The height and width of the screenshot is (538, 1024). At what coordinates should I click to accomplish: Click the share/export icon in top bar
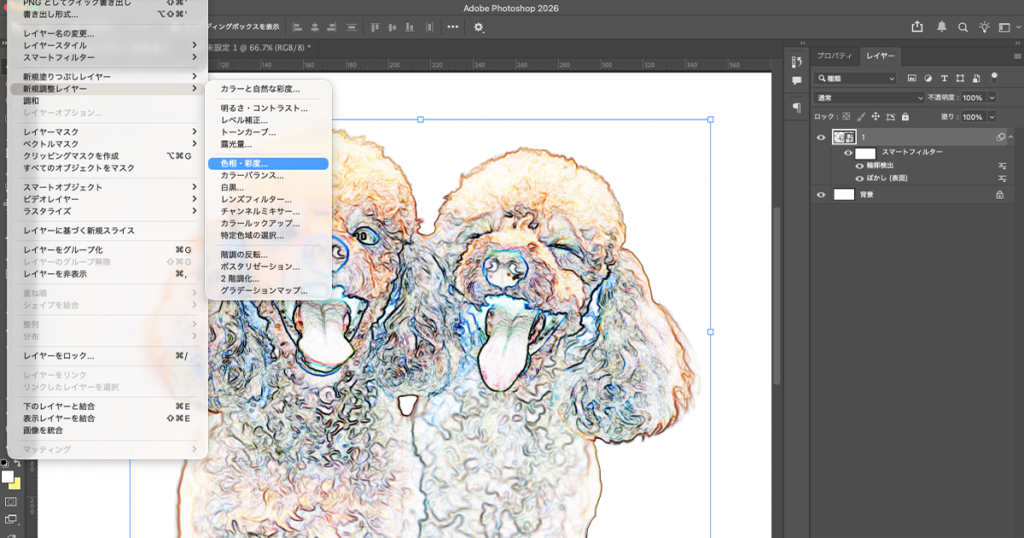tap(918, 27)
